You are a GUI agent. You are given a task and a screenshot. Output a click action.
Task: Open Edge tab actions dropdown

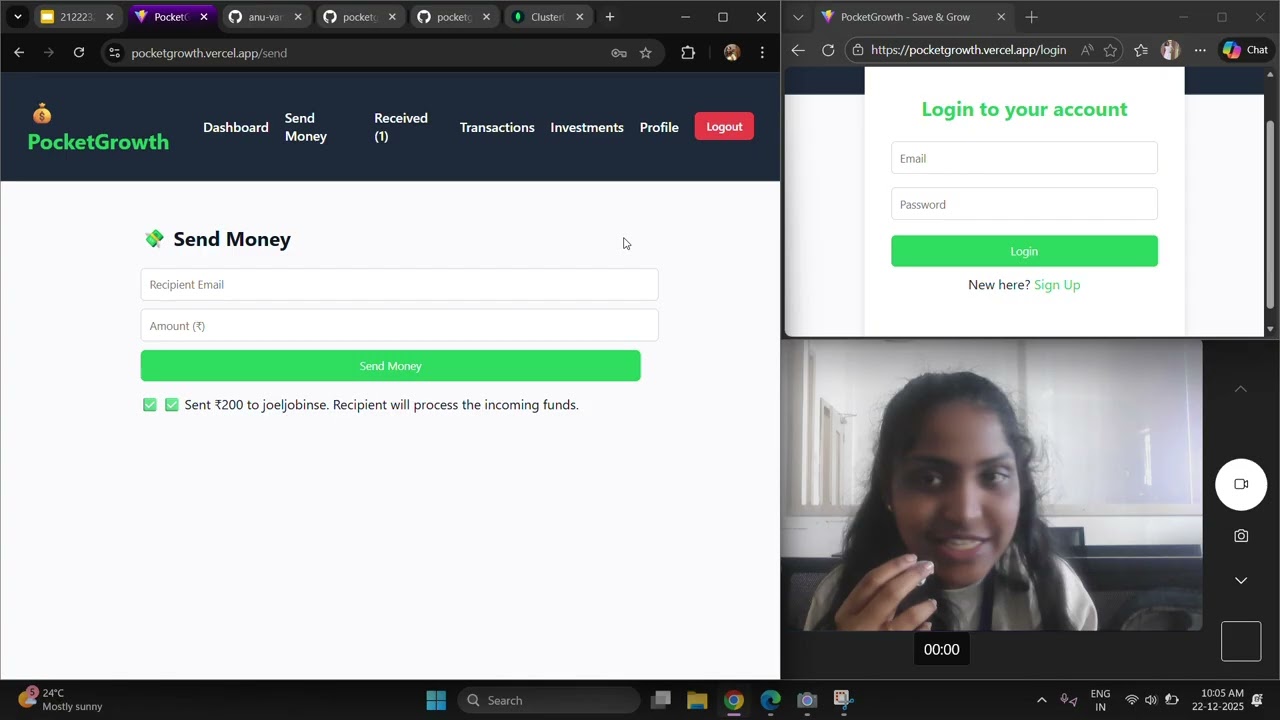tap(798, 17)
